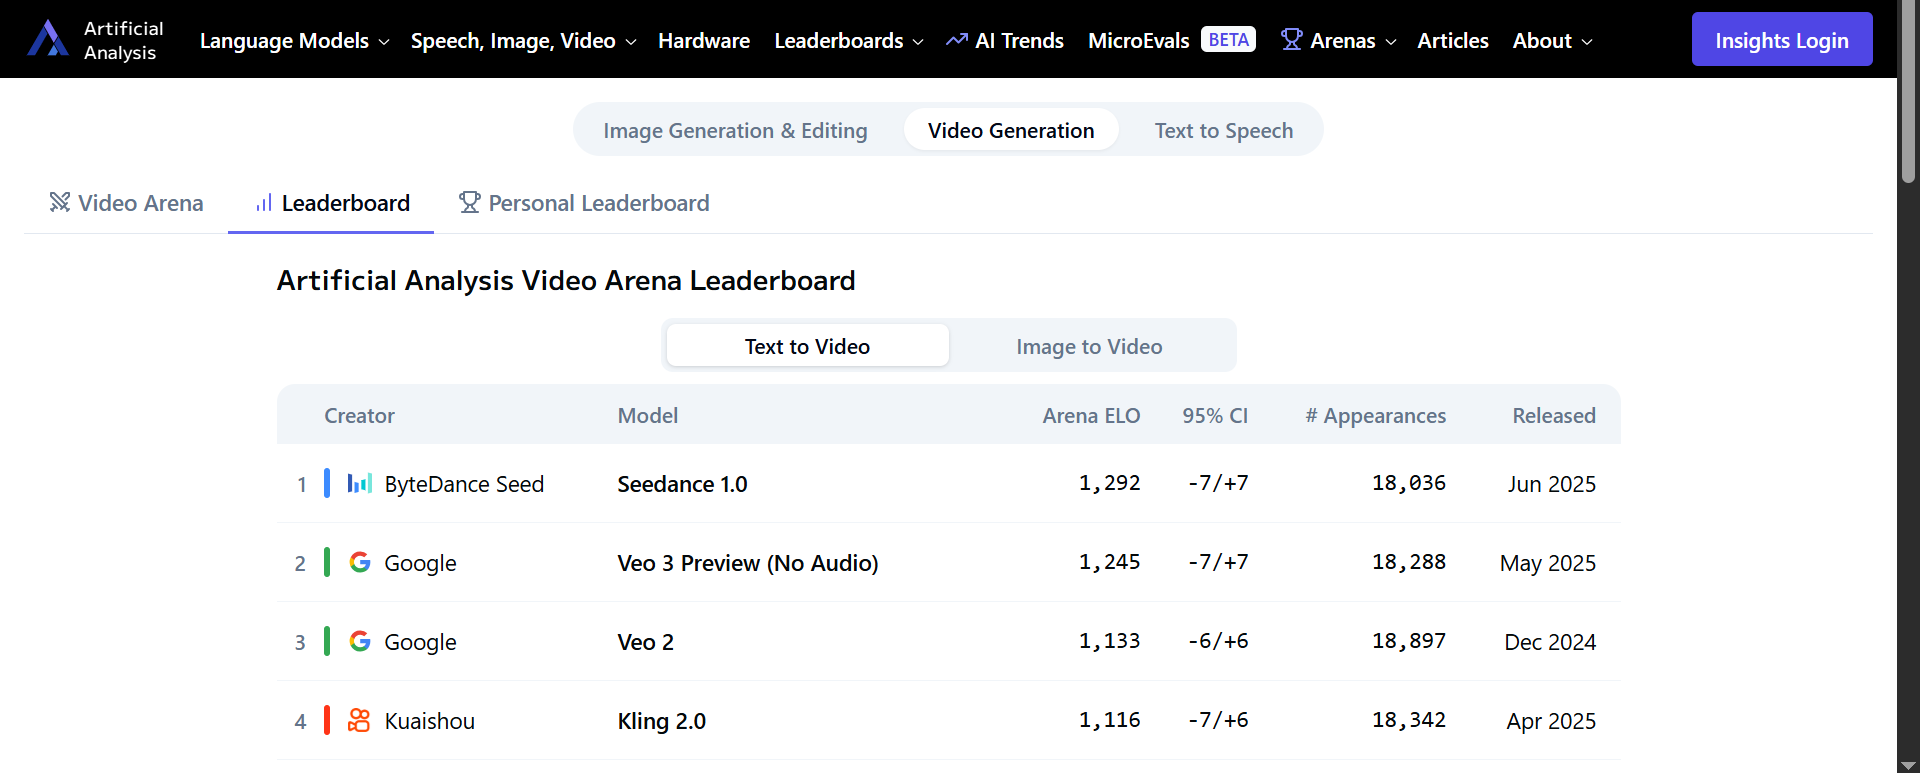Click the AI Trends chart arrow icon
Image resolution: width=1920 pixels, height=773 pixels.
tap(957, 40)
